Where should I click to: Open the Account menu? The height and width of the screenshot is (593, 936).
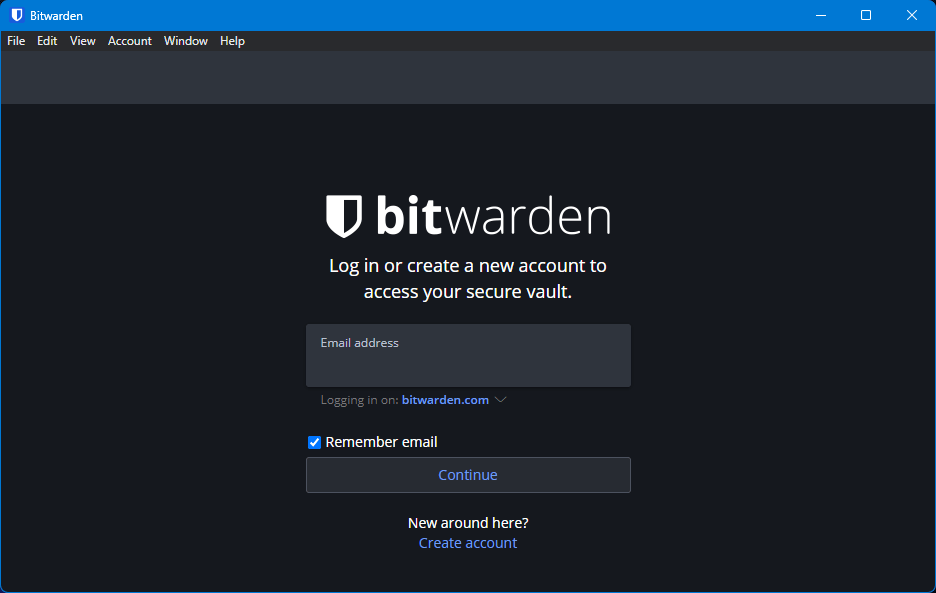pos(129,41)
